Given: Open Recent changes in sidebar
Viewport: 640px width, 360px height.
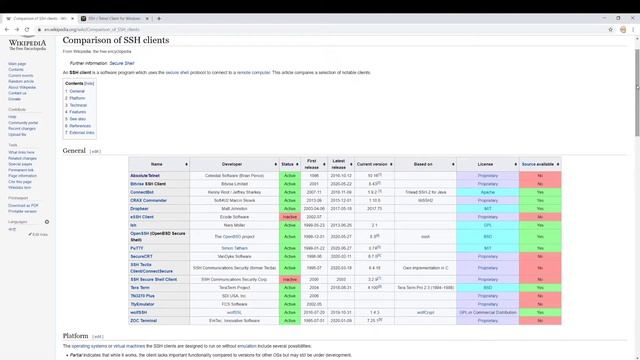Looking at the screenshot, I should coord(22,128).
